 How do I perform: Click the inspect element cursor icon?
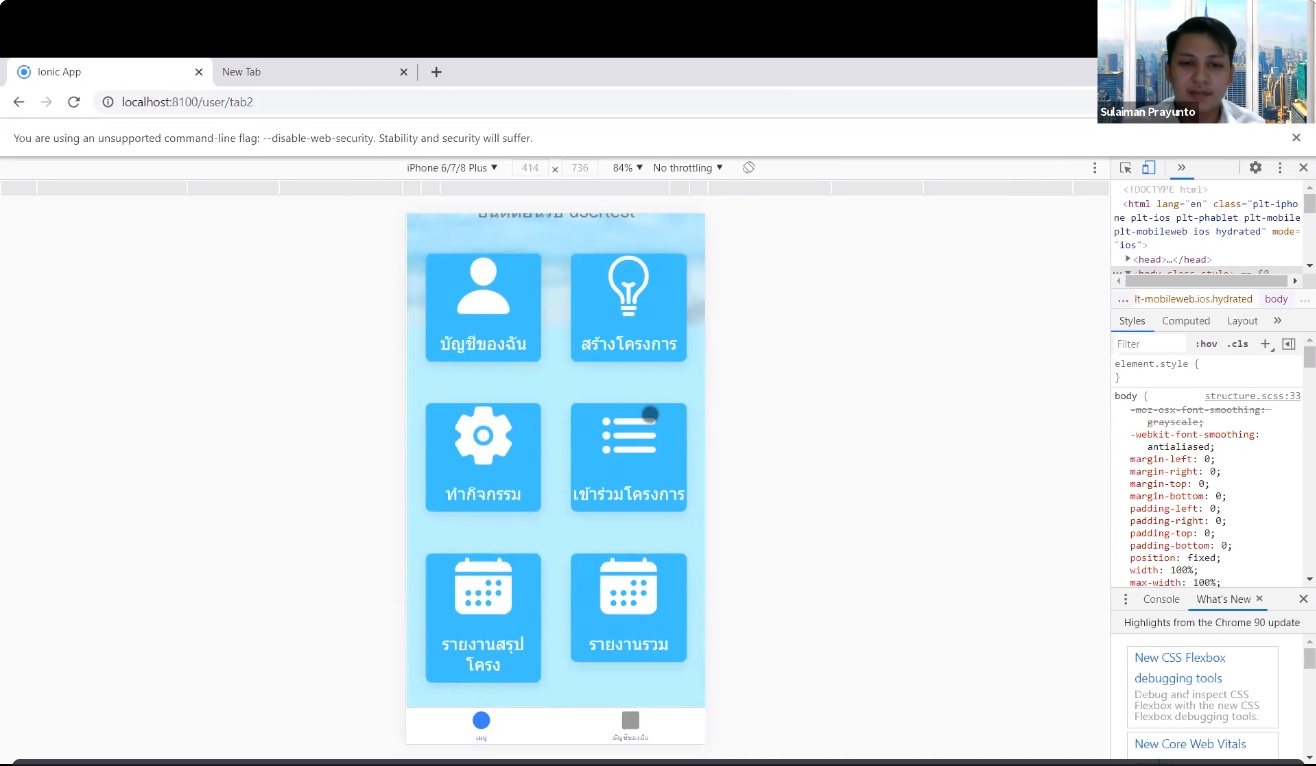click(1126, 168)
